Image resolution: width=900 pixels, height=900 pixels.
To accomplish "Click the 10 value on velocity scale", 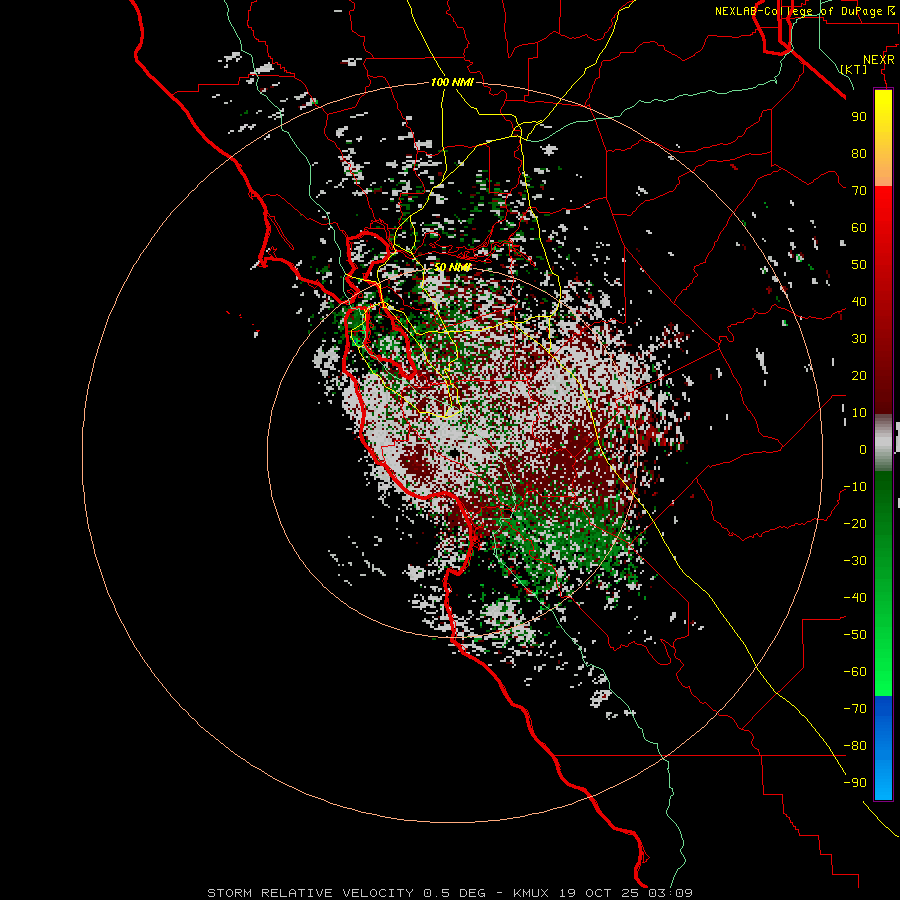I will coord(859,413).
